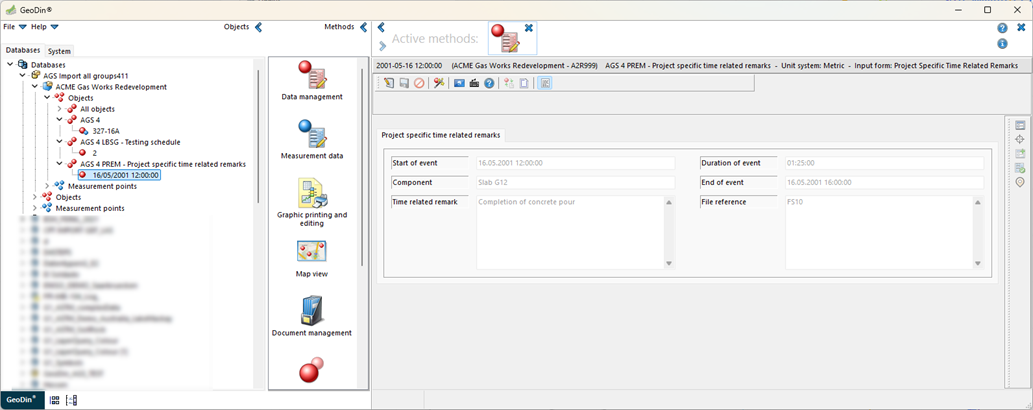Collapse the Objects panel arrow
This screenshot has height=410, width=1033.
(x=258, y=27)
